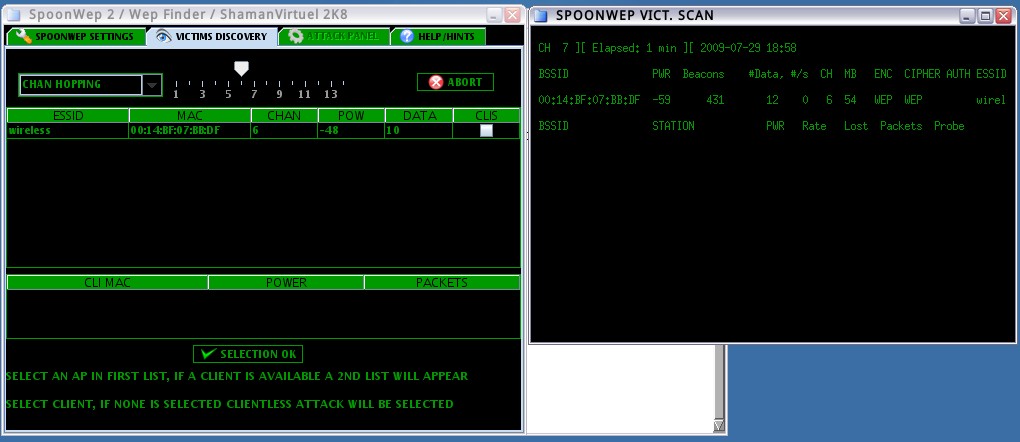Click the PWR value -59 in terminal

pyautogui.click(x=662, y=100)
